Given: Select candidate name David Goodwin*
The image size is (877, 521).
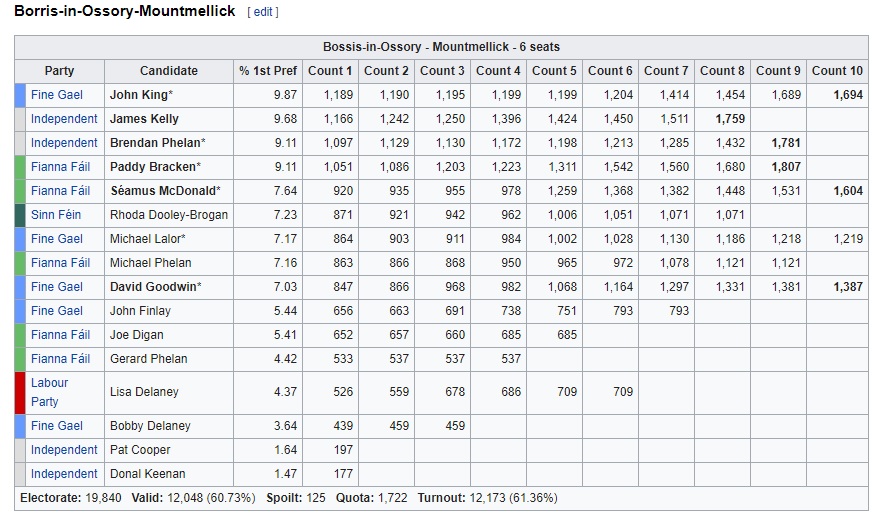Looking at the screenshot, I should pyautogui.click(x=155, y=287).
